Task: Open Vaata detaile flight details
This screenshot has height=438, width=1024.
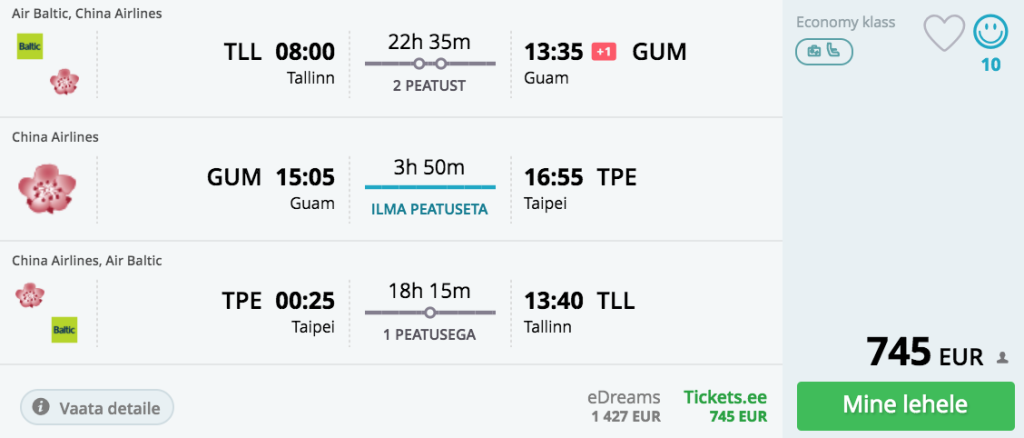Action: 97,408
